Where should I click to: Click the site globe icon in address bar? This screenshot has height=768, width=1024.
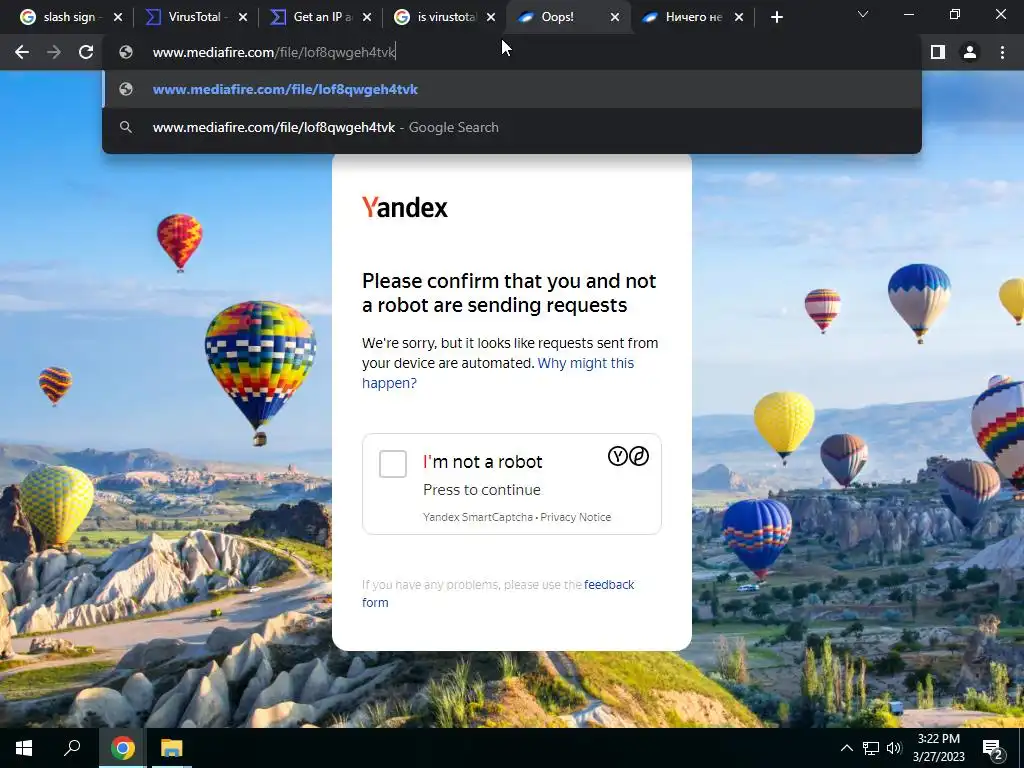126,52
